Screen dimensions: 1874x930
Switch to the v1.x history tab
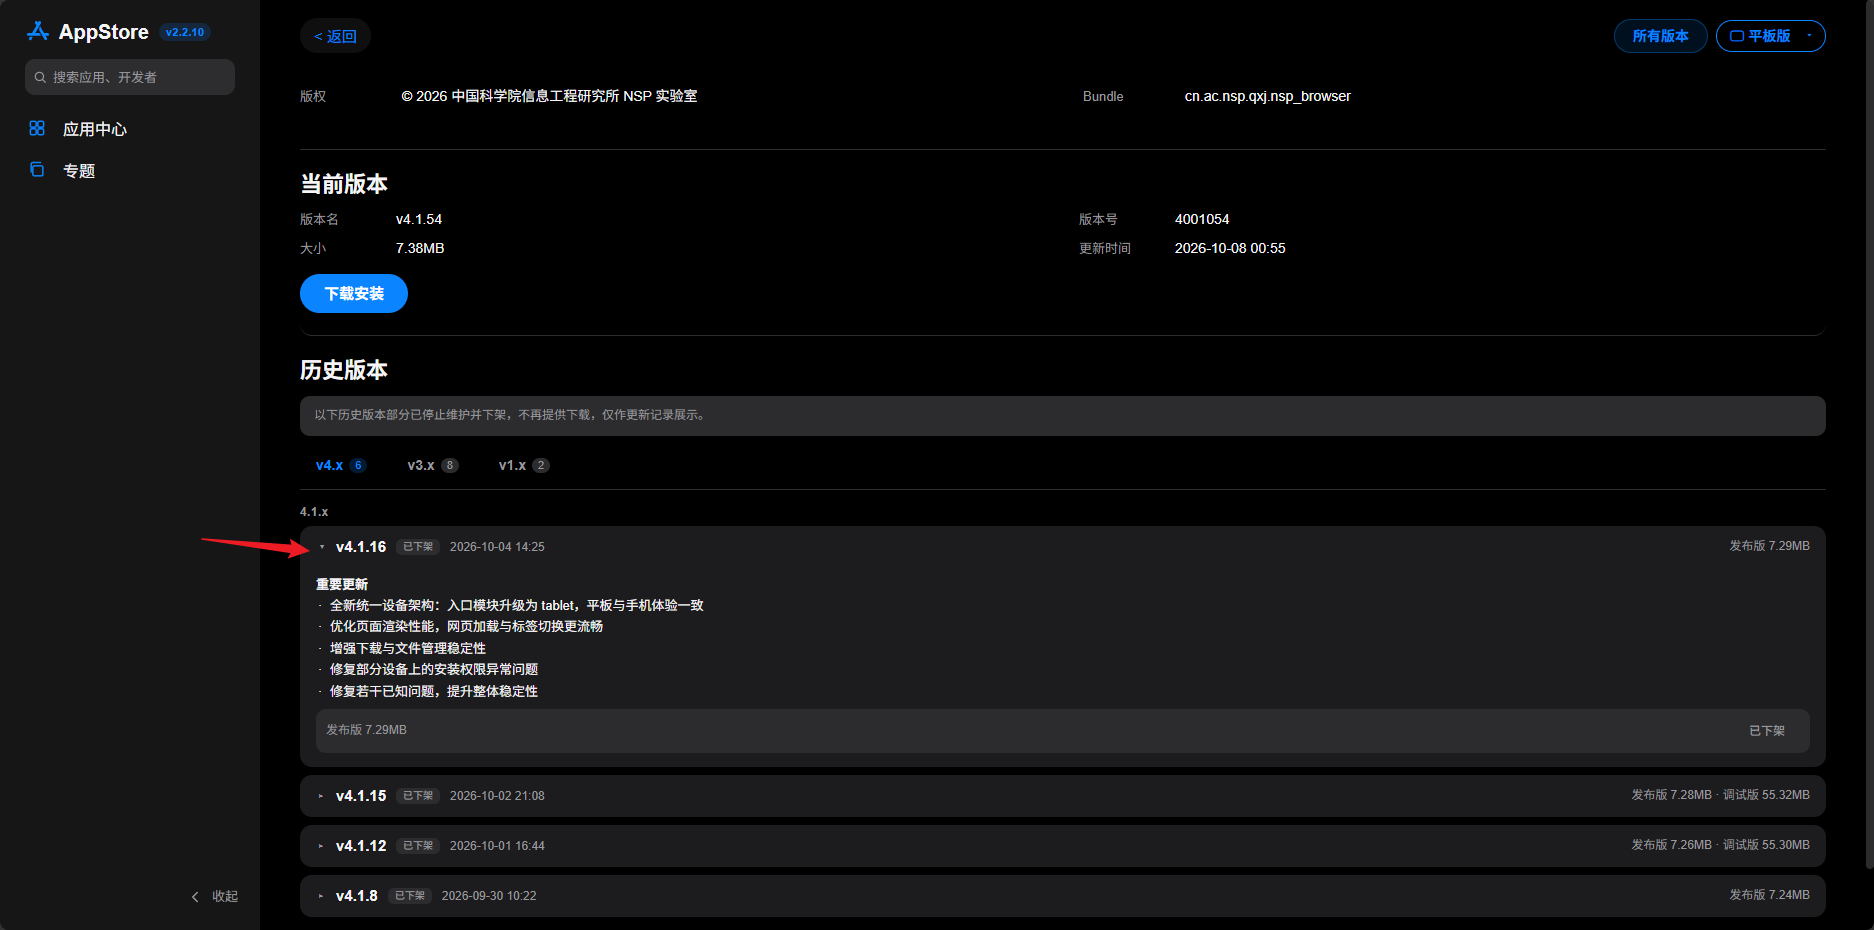pyautogui.click(x=524, y=465)
